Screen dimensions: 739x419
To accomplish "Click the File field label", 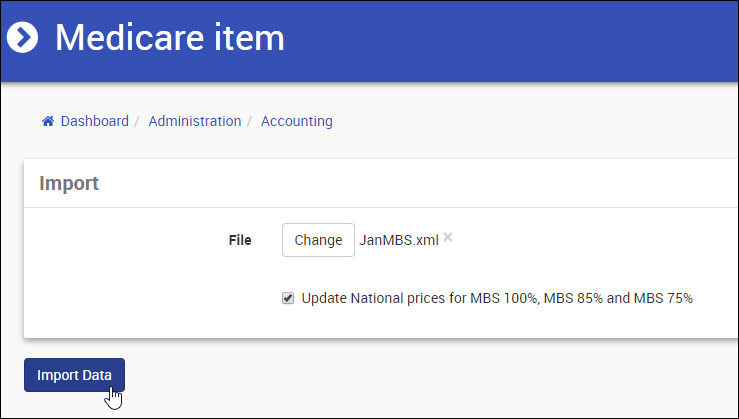I will [240, 240].
